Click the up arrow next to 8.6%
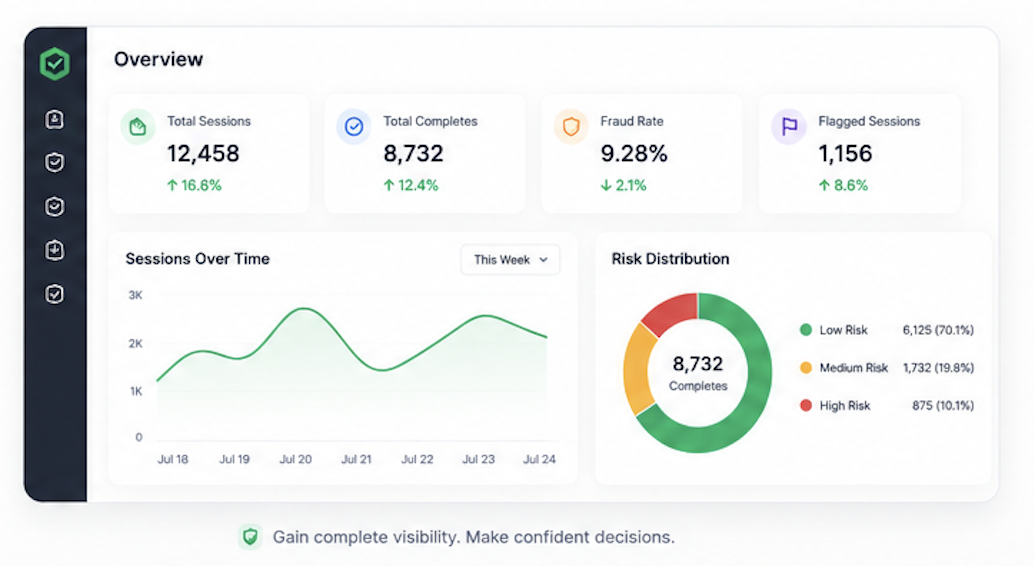Viewport: 1034px width, 566px height. point(824,185)
